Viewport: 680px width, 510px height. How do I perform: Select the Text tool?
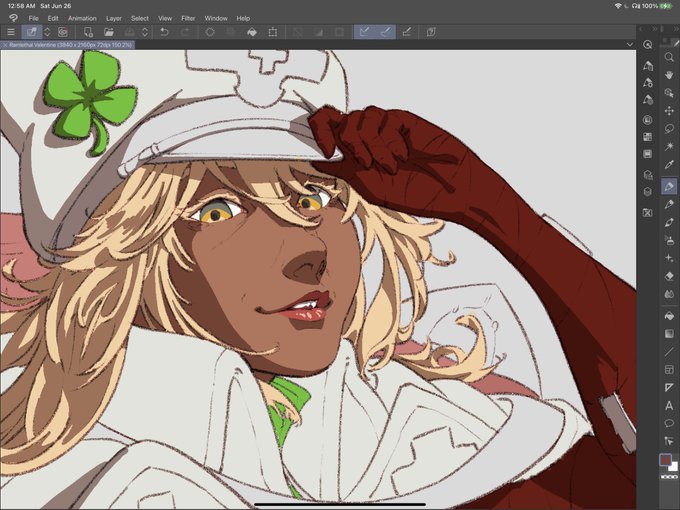[x=669, y=405]
